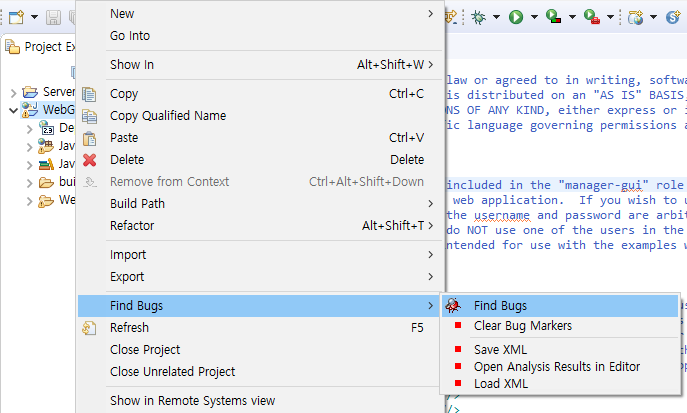This screenshot has width=687, height=413.
Task: Switch to Project Explorer tab
Action: click(x=40, y=47)
